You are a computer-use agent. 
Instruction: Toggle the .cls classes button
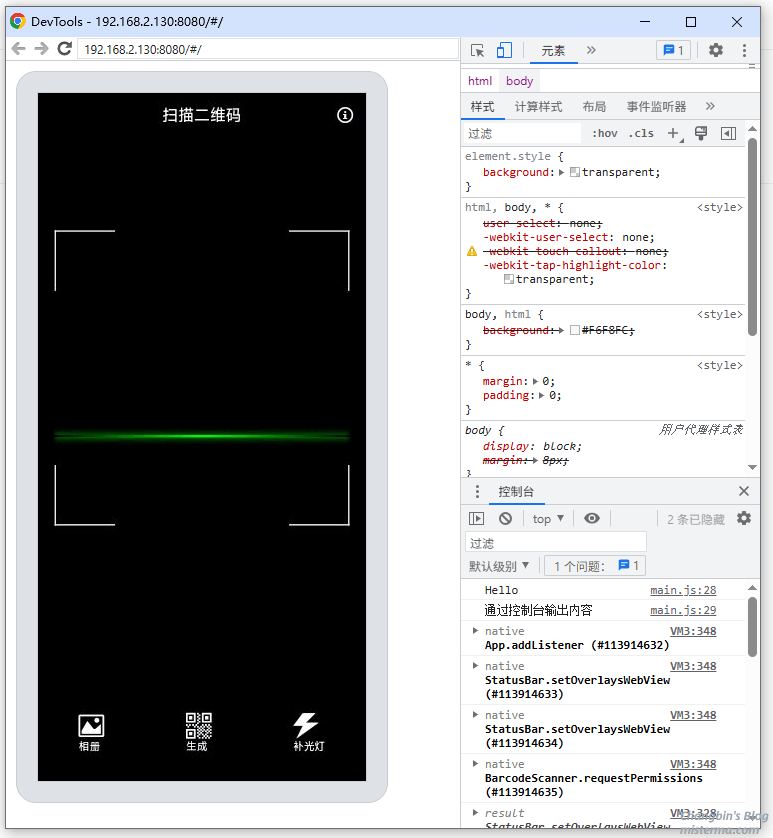[x=641, y=134]
